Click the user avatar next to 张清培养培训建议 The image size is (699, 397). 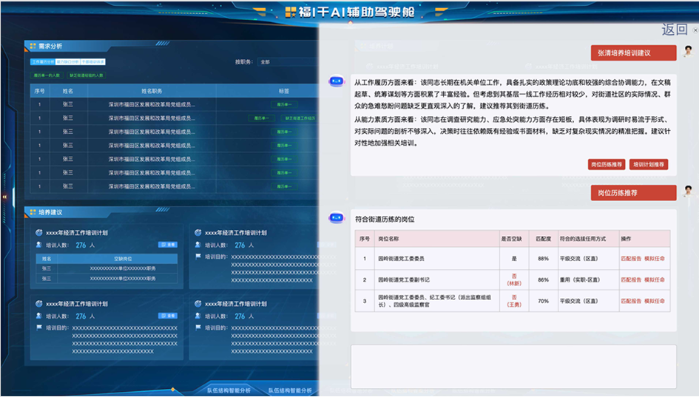point(688,51)
